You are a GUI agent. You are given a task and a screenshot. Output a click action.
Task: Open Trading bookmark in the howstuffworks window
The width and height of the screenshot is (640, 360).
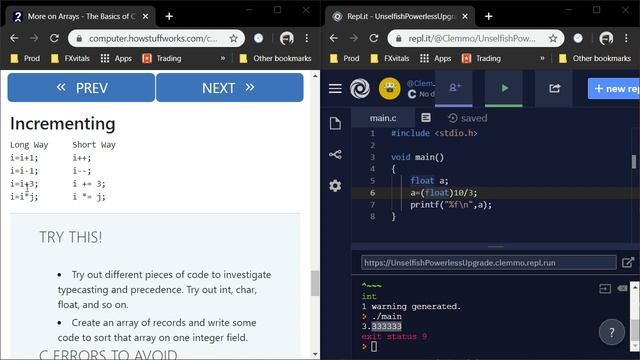162,58
